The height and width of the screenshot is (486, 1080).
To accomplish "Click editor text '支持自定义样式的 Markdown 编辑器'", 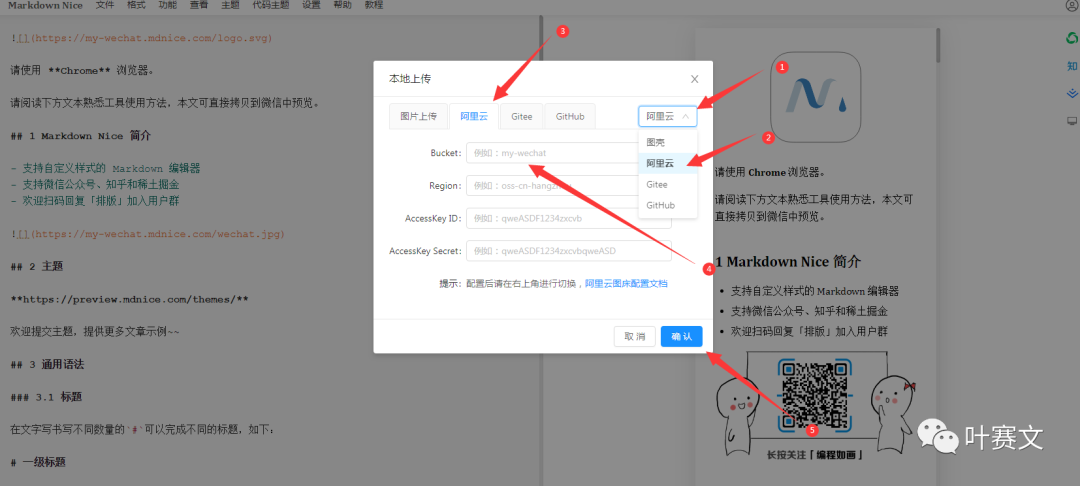I will tap(110, 169).
